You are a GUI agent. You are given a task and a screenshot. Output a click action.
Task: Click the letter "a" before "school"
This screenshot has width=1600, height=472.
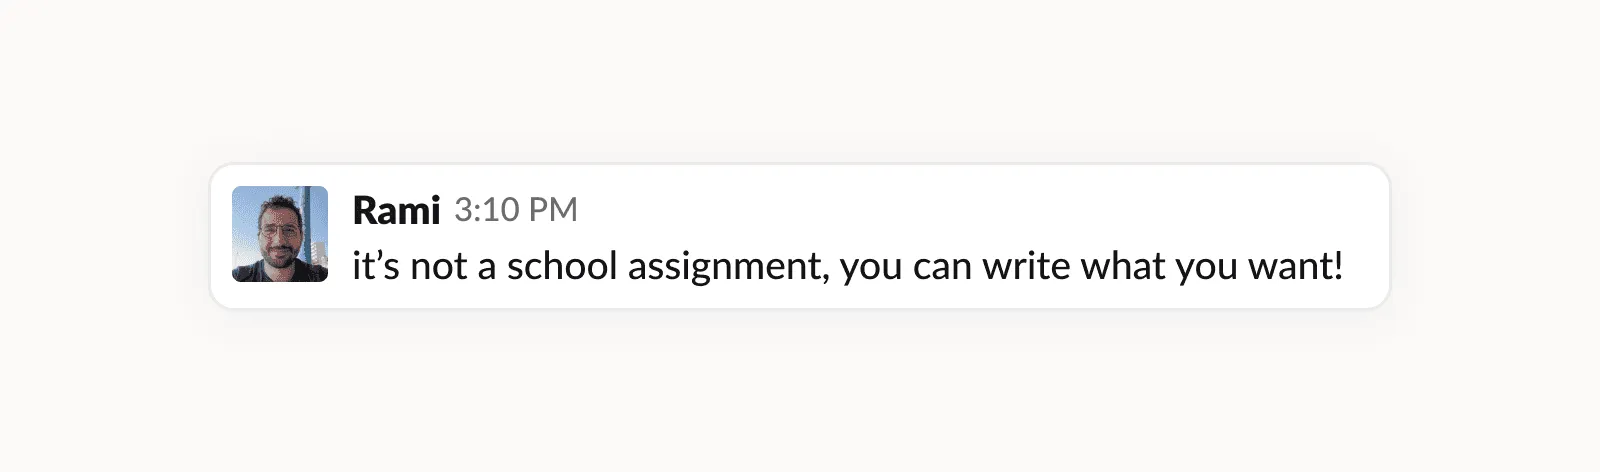click(487, 268)
